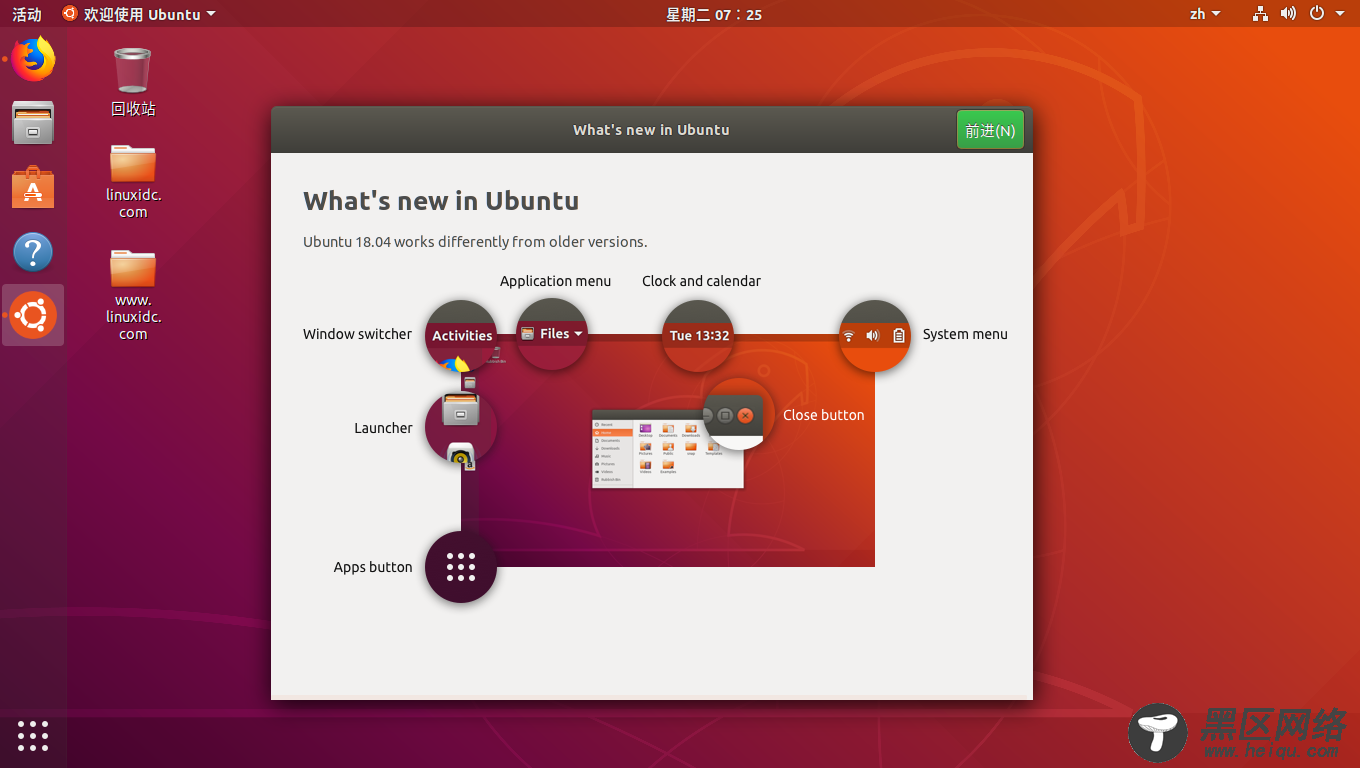Click the 'Window switcher' label
Screen dimensions: 1360x768
357,334
